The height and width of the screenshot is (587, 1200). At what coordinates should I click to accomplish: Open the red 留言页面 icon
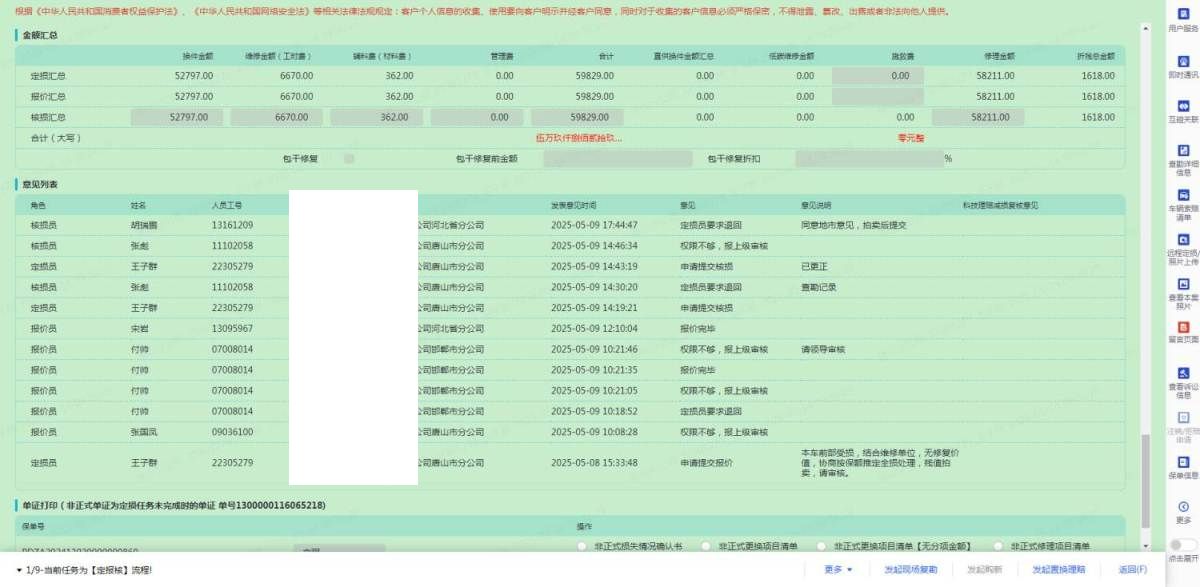coord(1183,328)
